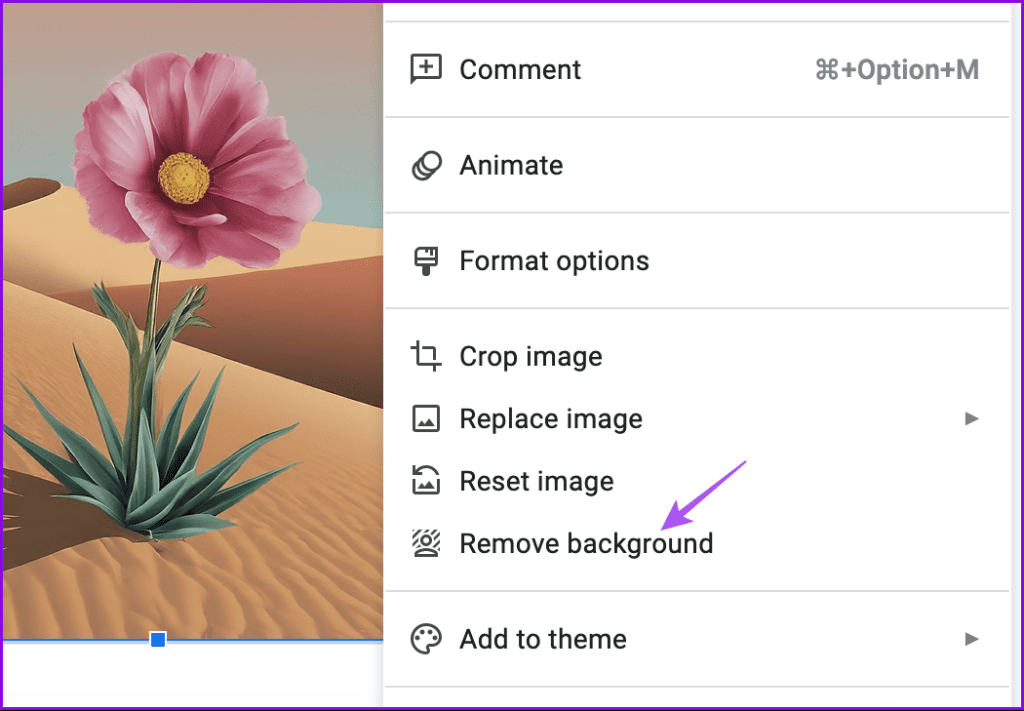Click Reset image to revert edits

coord(536,481)
